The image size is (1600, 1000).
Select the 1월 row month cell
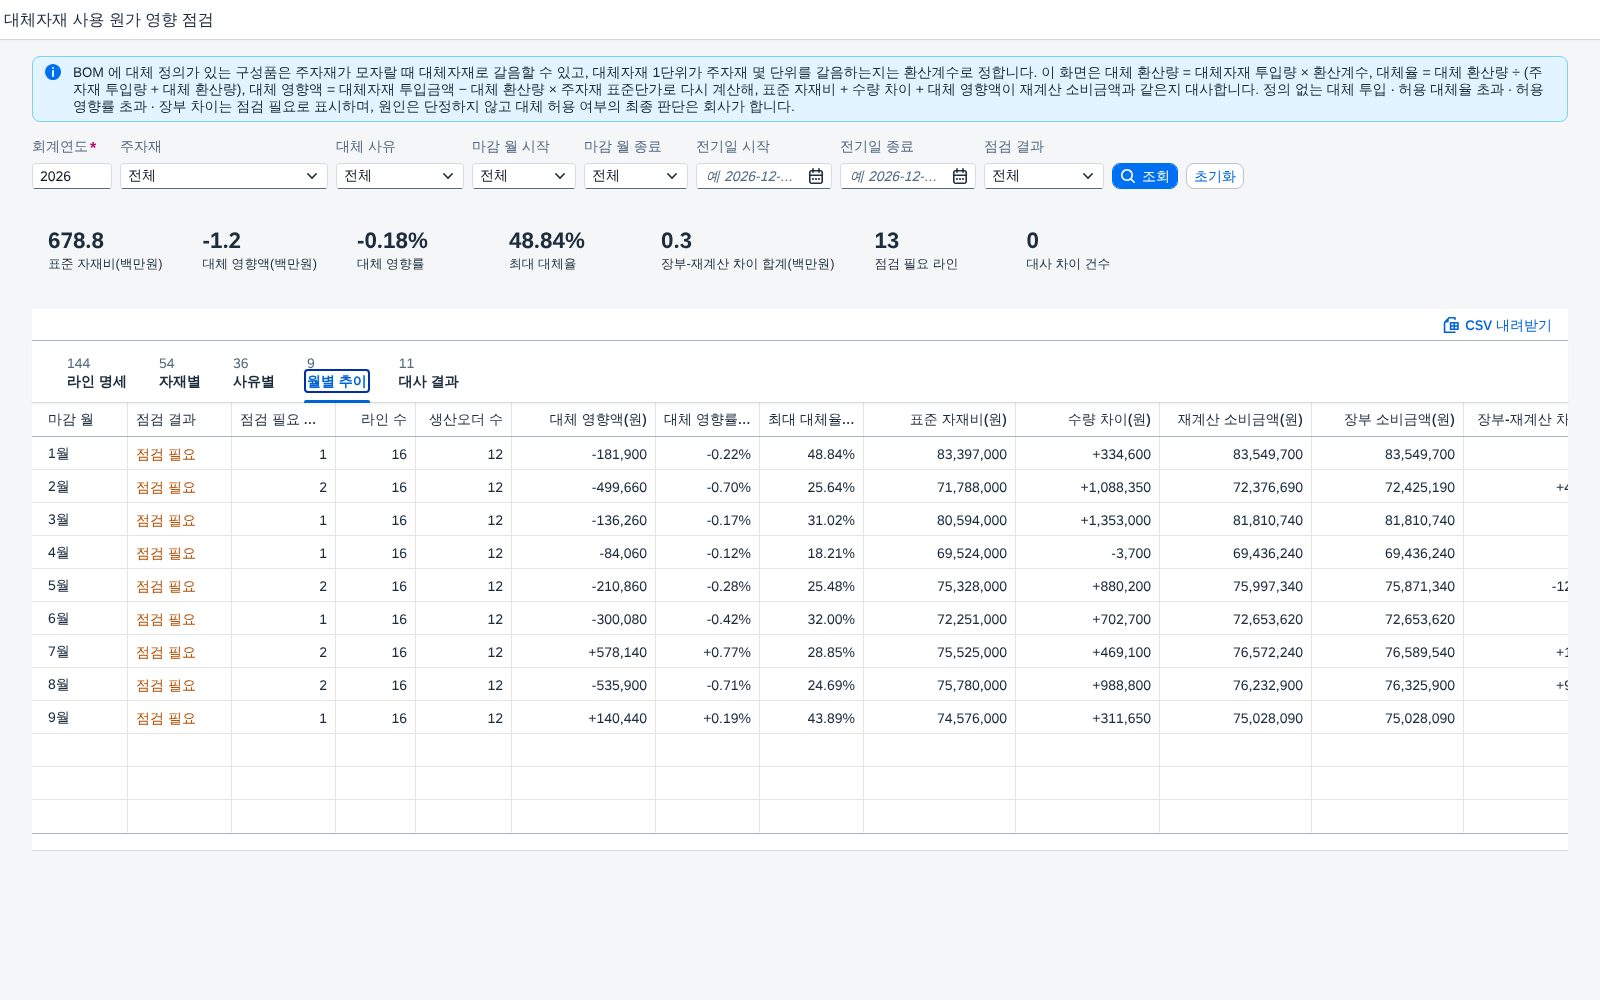point(80,454)
